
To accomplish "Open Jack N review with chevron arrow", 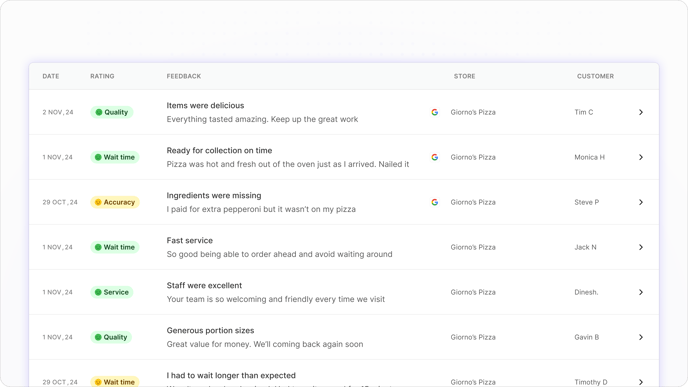I will (641, 247).
